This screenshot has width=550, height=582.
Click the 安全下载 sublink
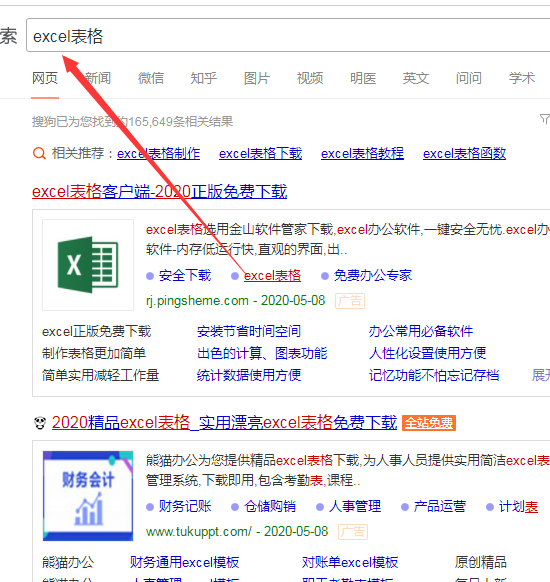pos(185,275)
